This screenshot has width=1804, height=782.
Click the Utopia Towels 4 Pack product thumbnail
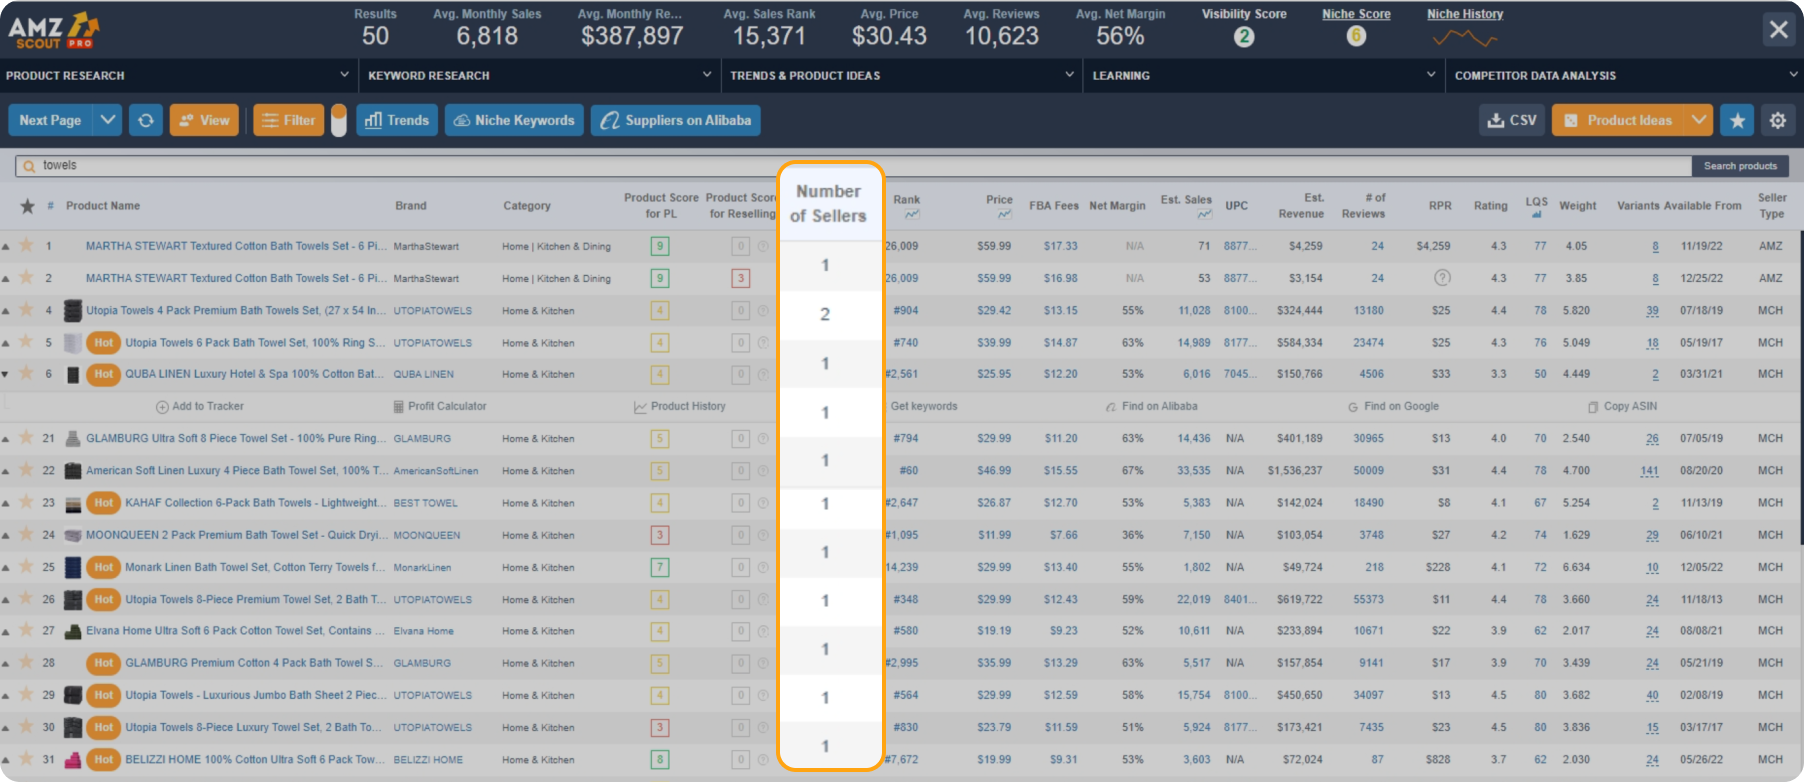[x=73, y=310]
